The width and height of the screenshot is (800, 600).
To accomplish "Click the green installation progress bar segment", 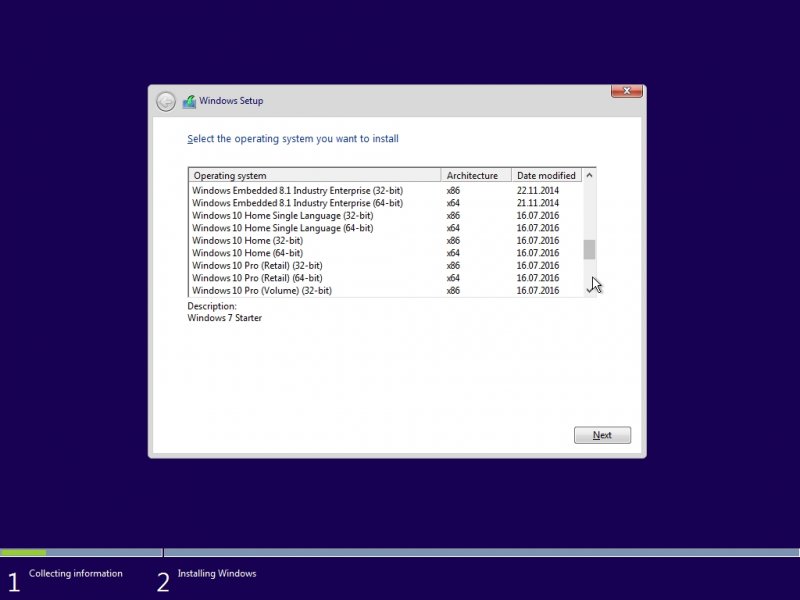I will click(23, 553).
